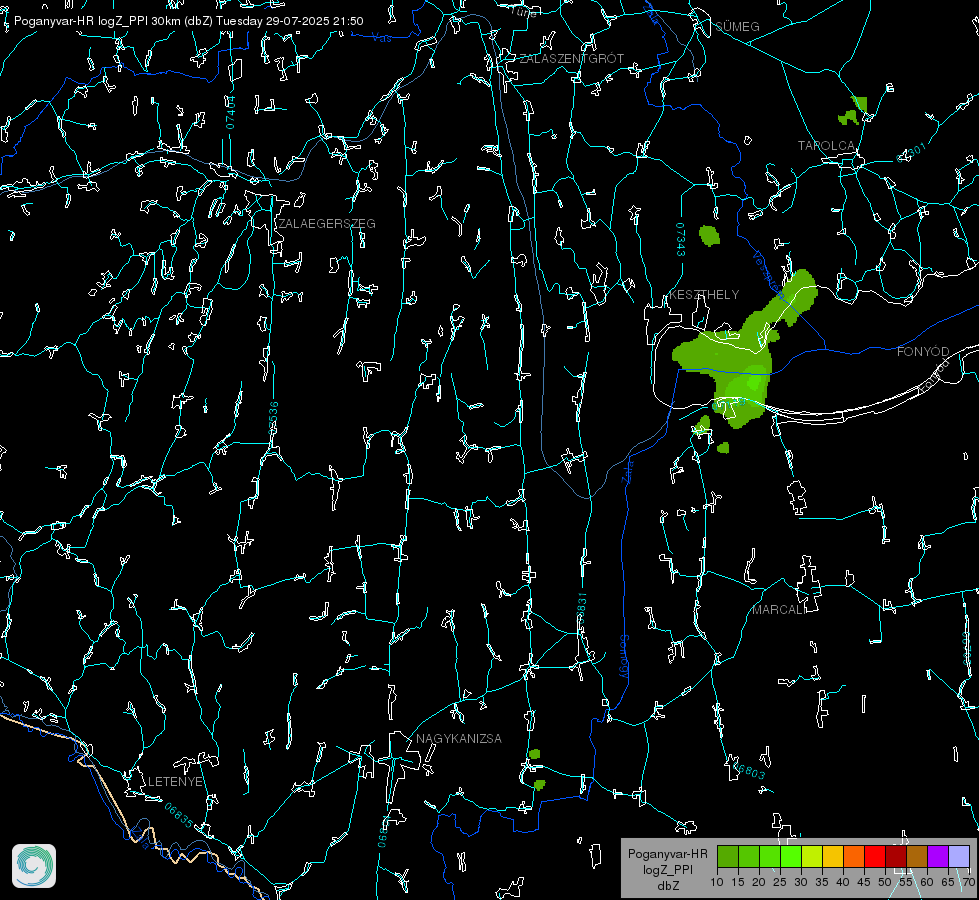Click the NAGYKANIZSA city label
The height and width of the screenshot is (900, 979).
(459, 738)
